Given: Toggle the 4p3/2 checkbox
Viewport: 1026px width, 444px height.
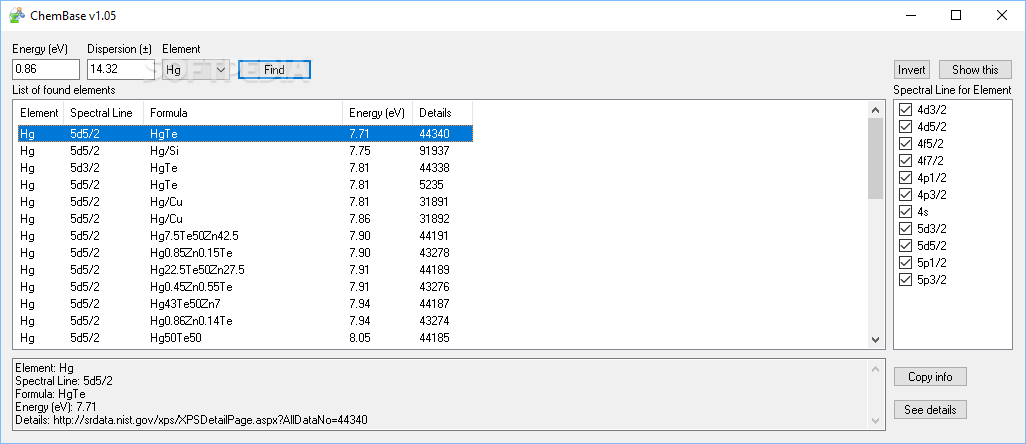Looking at the screenshot, I should [x=906, y=194].
